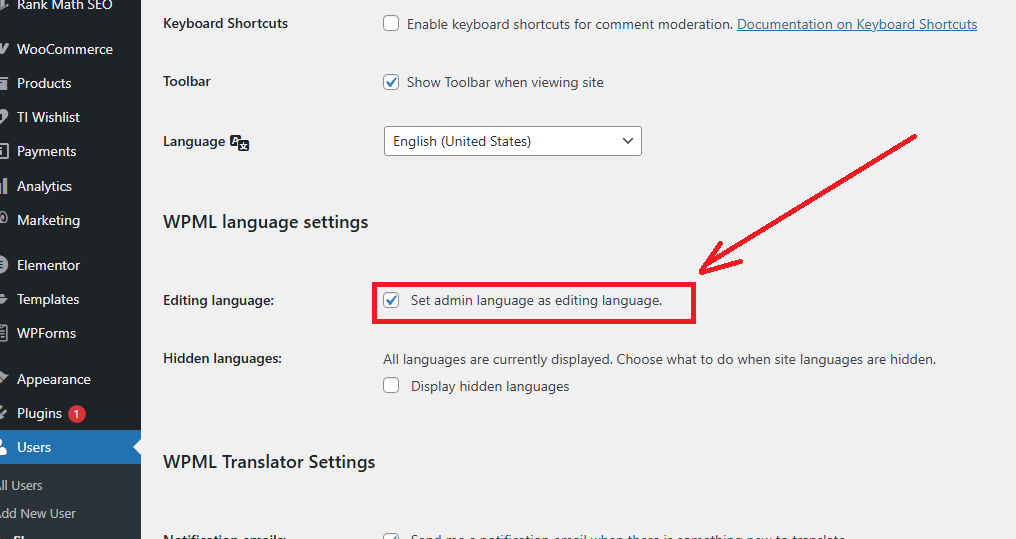Click the Payments sidebar icon
Image resolution: width=1016 pixels, height=539 pixels.
tap(3, 151)
